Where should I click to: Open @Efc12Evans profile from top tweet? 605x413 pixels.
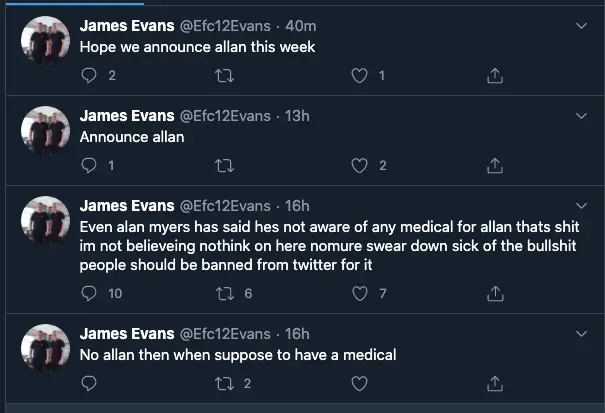pos(224,25)
